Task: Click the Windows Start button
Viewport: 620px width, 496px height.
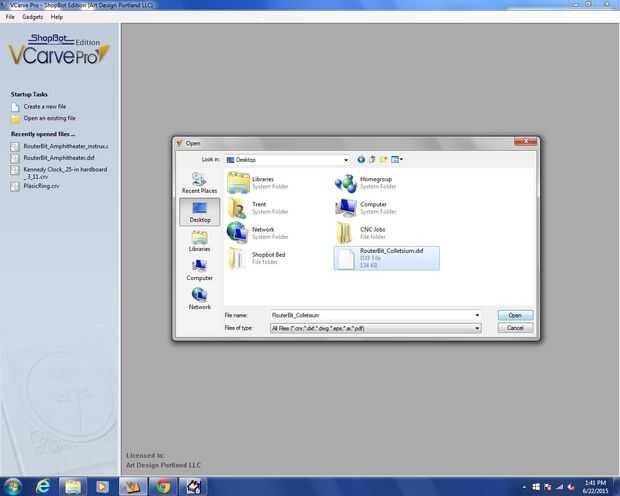Action: click(13, 487)
